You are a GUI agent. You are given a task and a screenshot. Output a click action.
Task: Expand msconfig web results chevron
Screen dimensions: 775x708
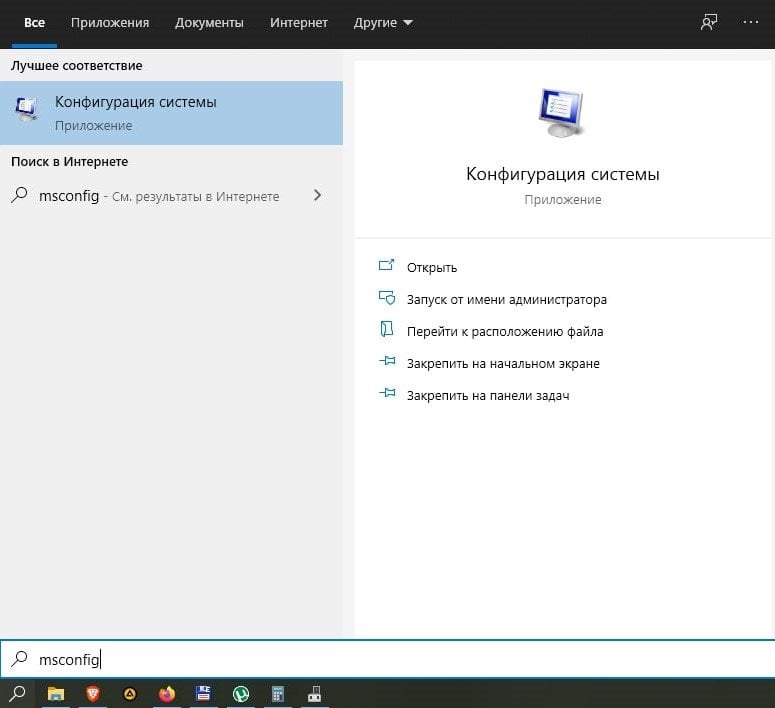click(x=317, y=195)
